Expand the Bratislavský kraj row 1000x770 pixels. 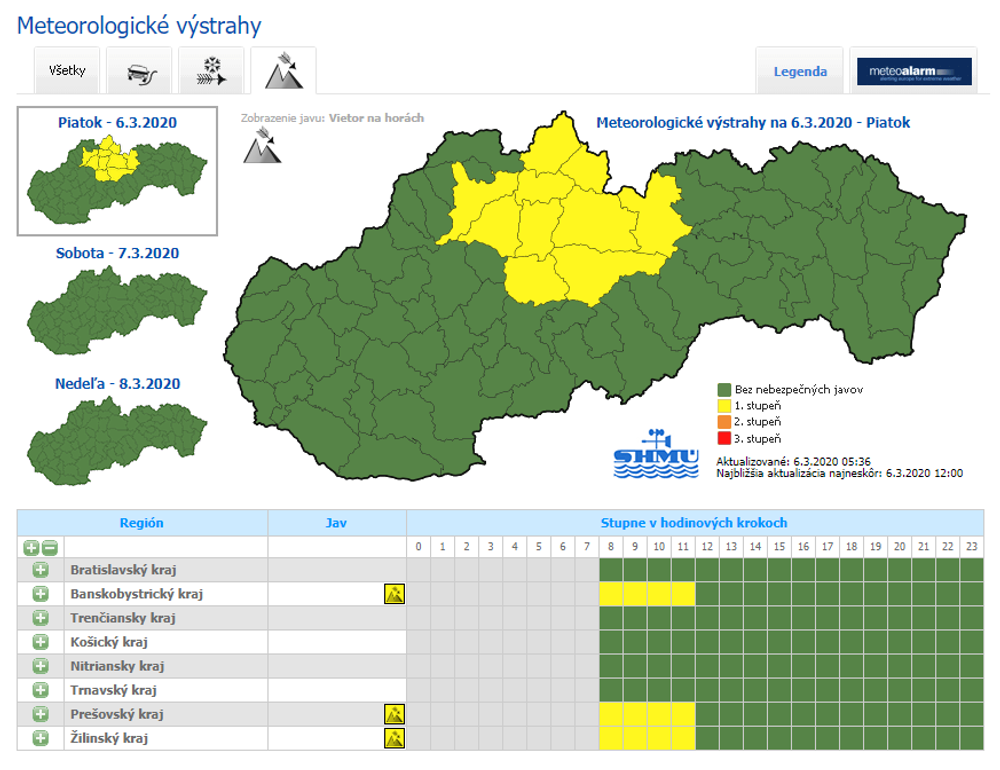pyautogui.click(x=40, y=570)
